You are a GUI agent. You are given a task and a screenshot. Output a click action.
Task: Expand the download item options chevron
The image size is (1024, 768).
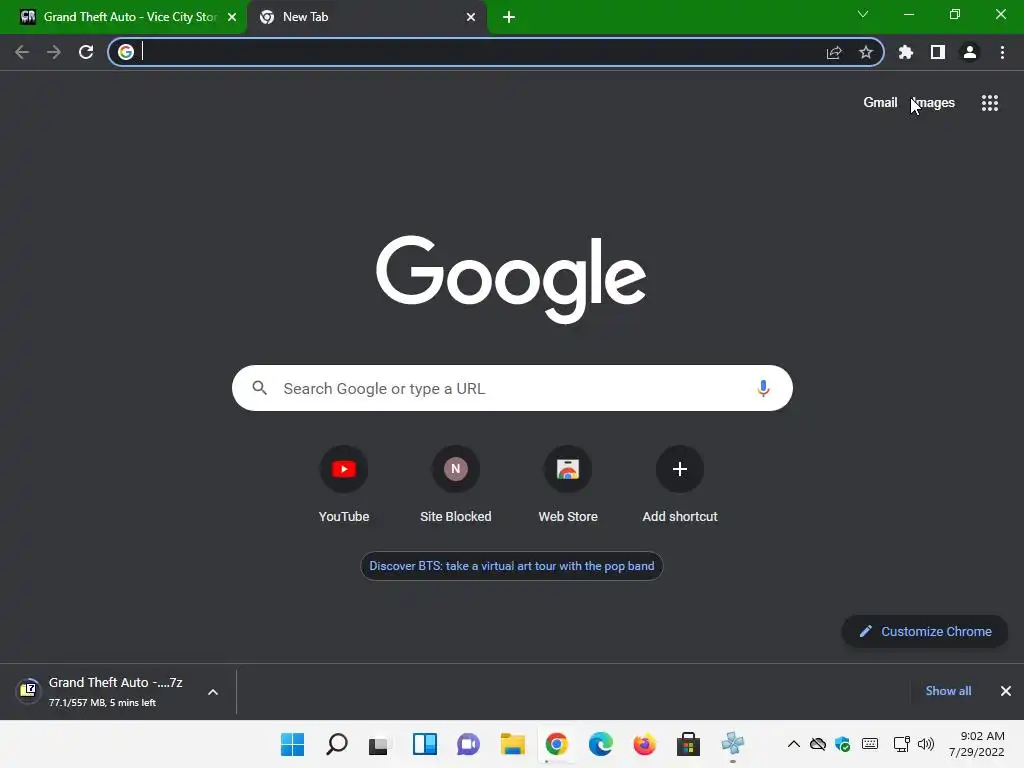click(x=213, y=692)
